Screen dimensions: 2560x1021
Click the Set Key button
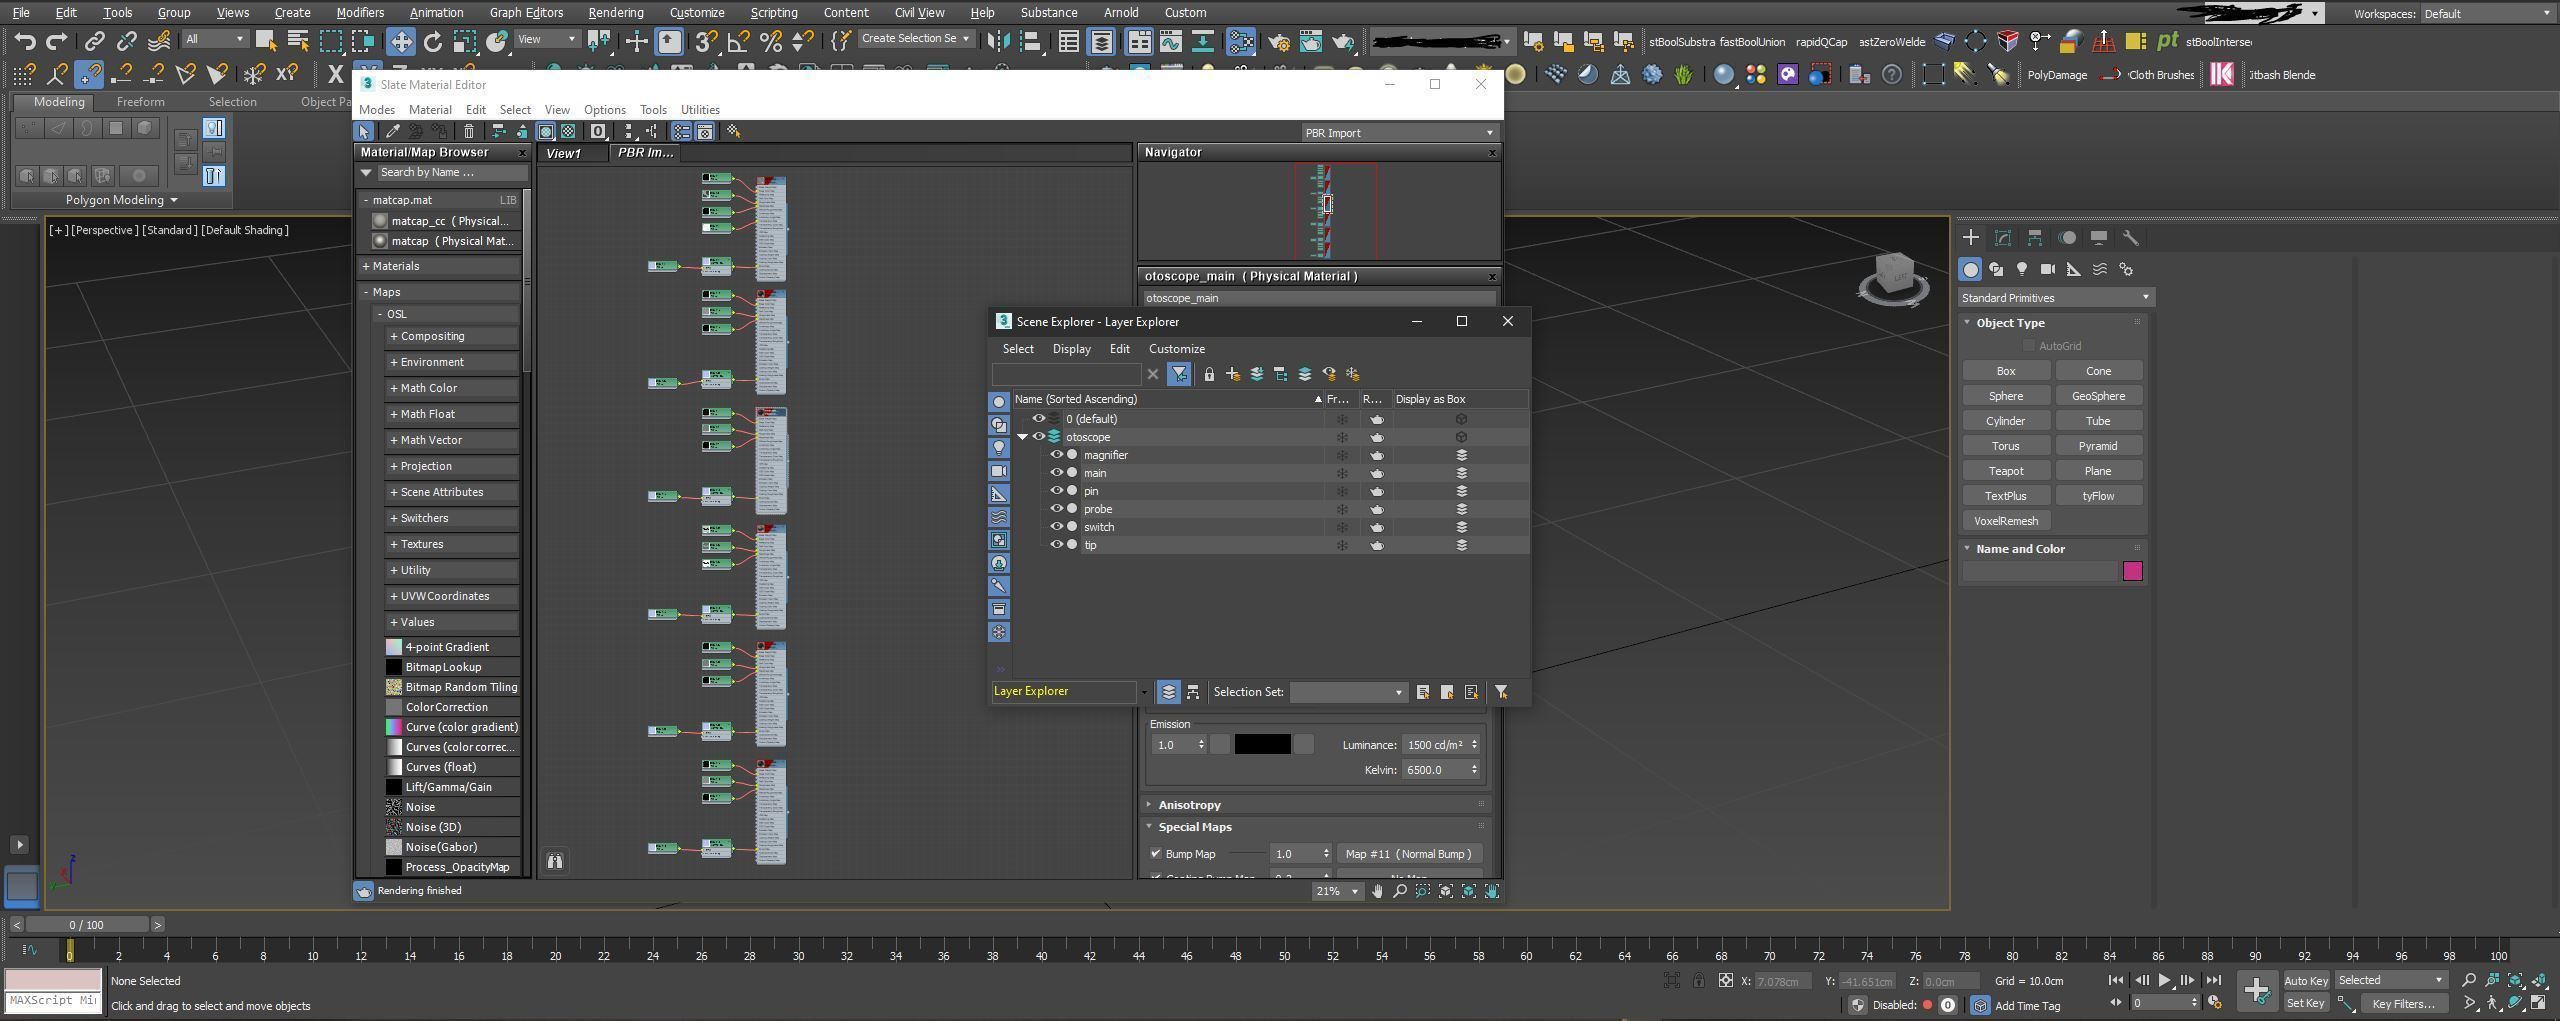point(2306,1004)
